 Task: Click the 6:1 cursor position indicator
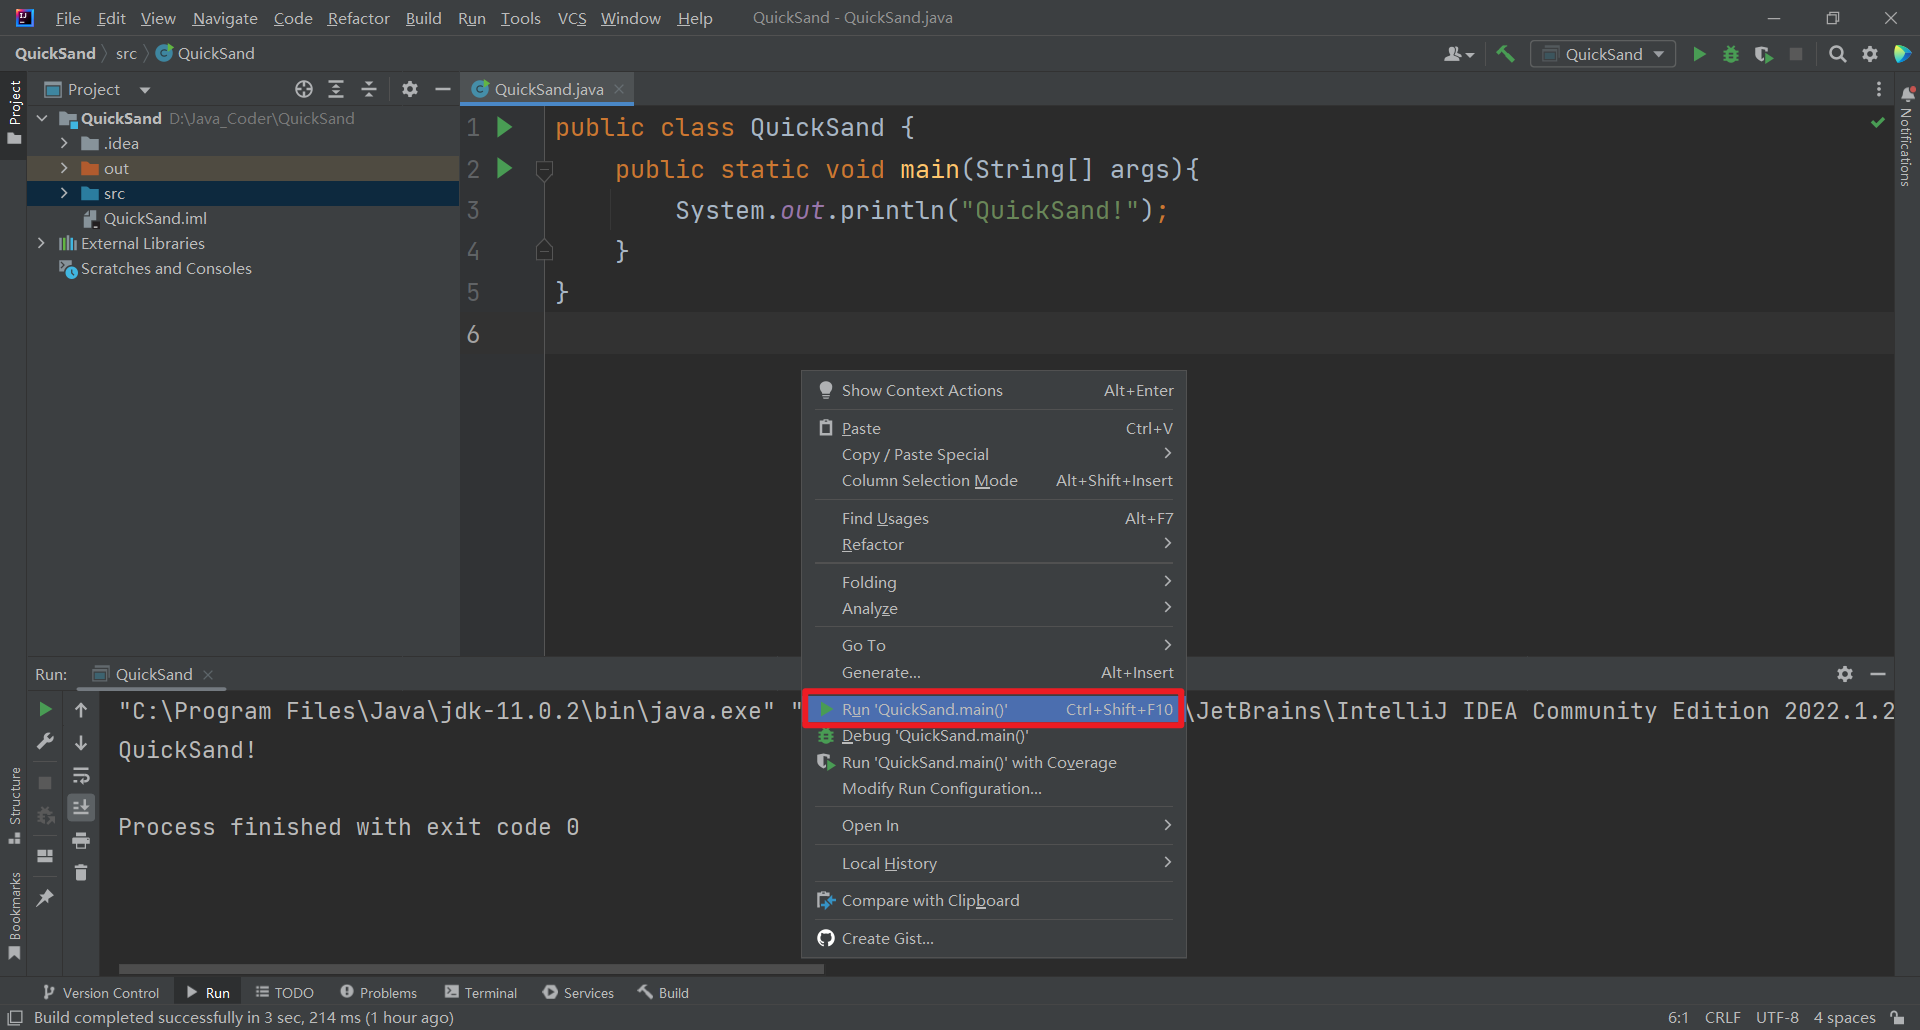point(1678,1017)
